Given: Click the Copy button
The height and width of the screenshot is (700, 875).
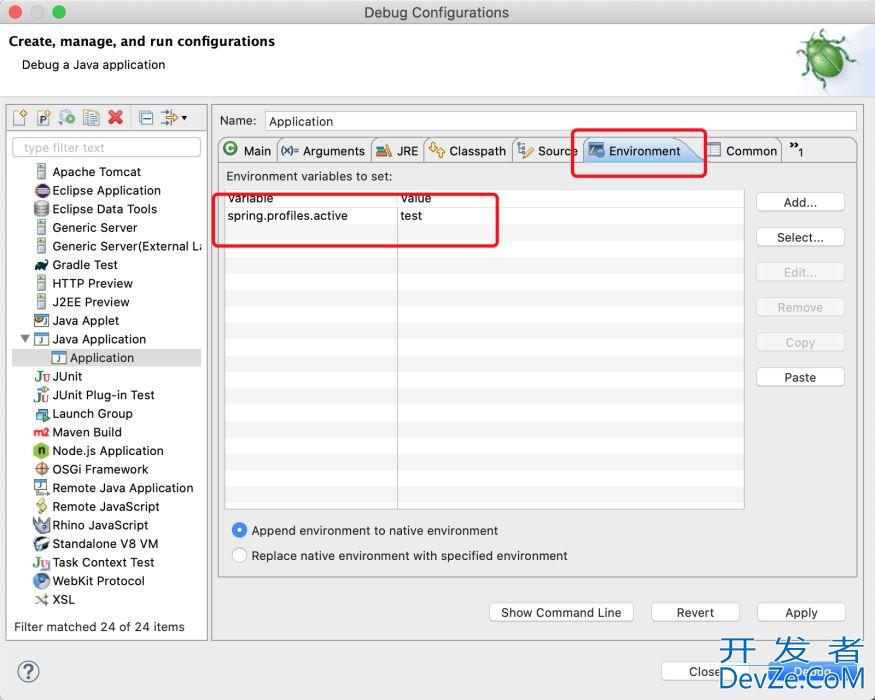Looking at the screenshot, I should click(x=800, y=342).
